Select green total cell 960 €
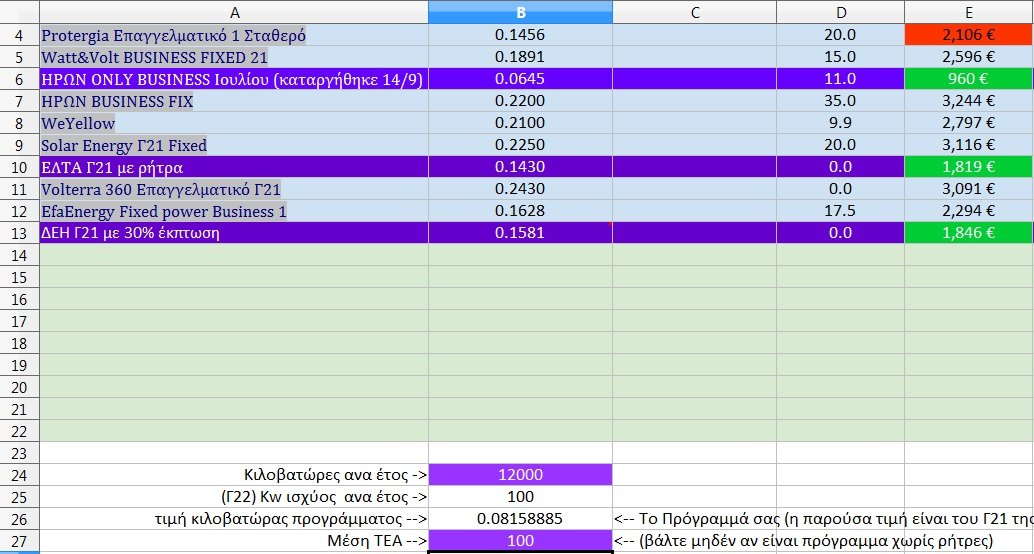 (969, 79)
